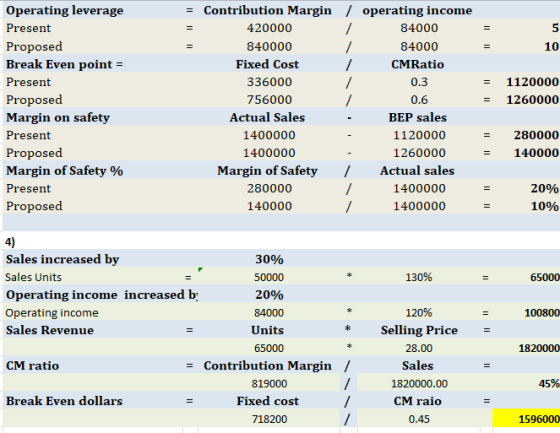Click the CM ratio value 0.3
This screenshot has width=560, height=433.
point(419,82)
